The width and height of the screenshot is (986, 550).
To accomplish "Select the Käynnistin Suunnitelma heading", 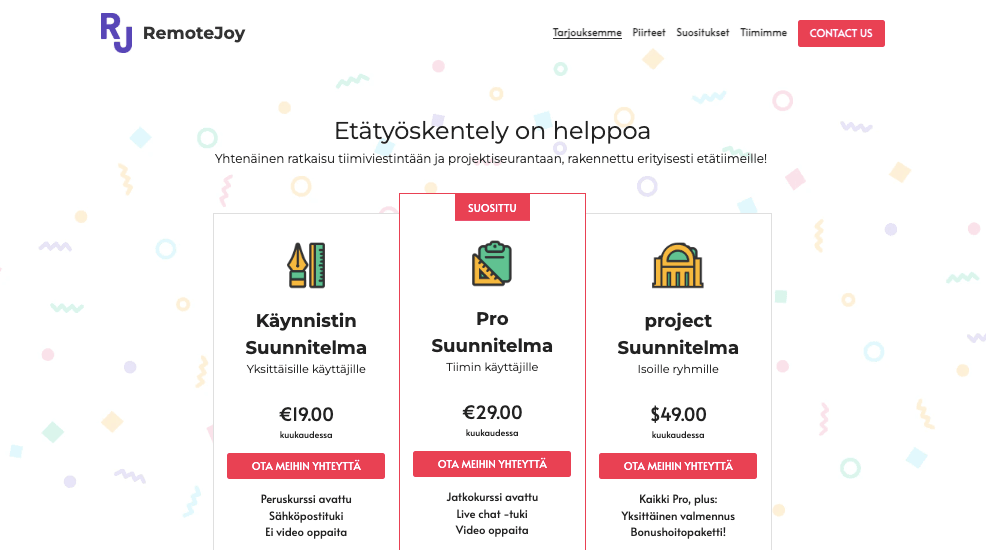I will tap(306, 334).
